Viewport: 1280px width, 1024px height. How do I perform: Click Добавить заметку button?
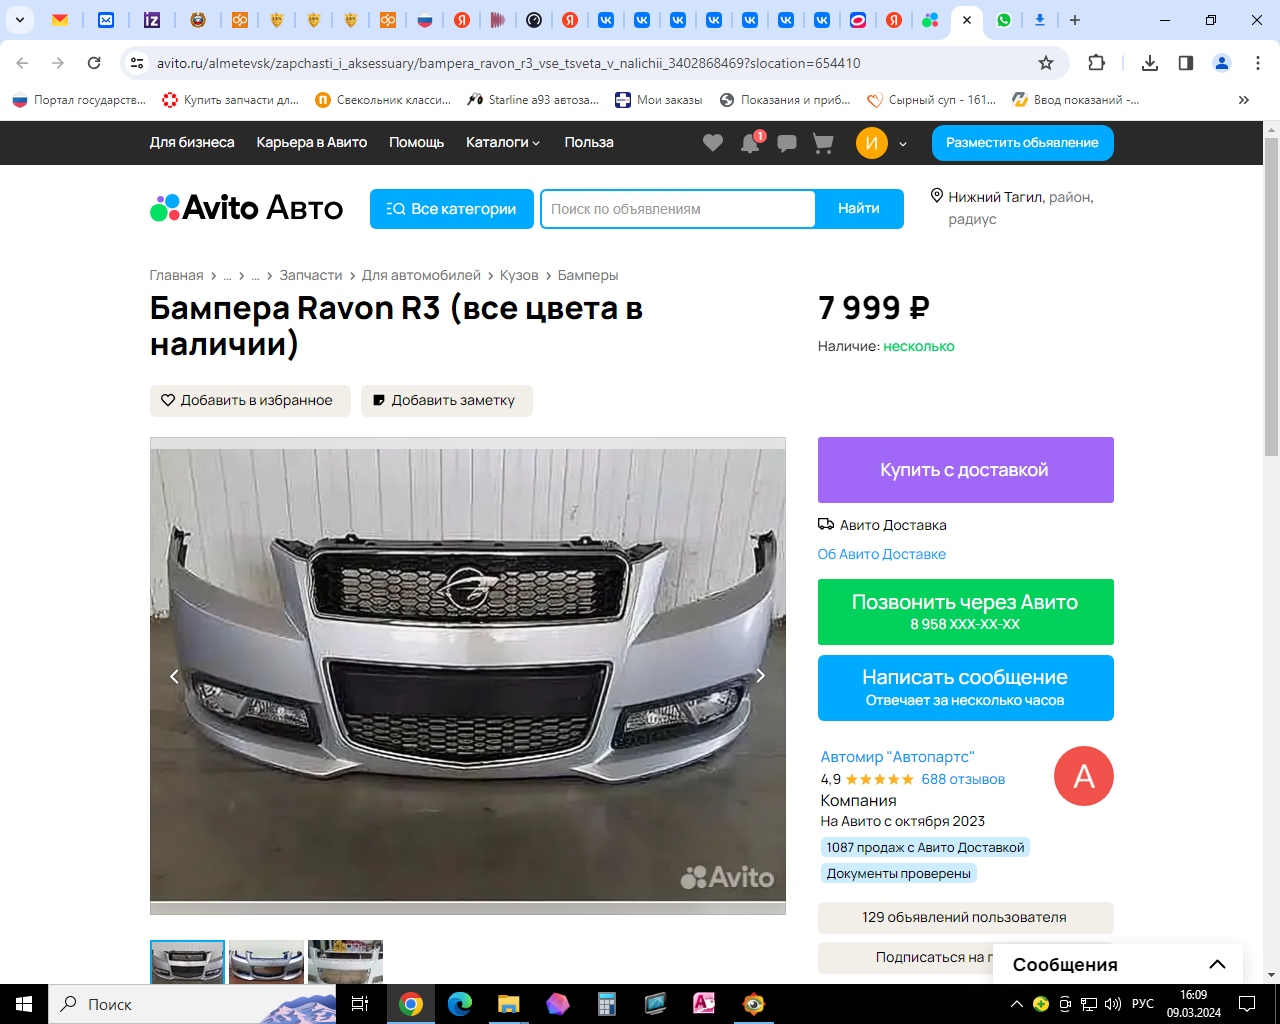pyautogui.click(x=446, y=400)
